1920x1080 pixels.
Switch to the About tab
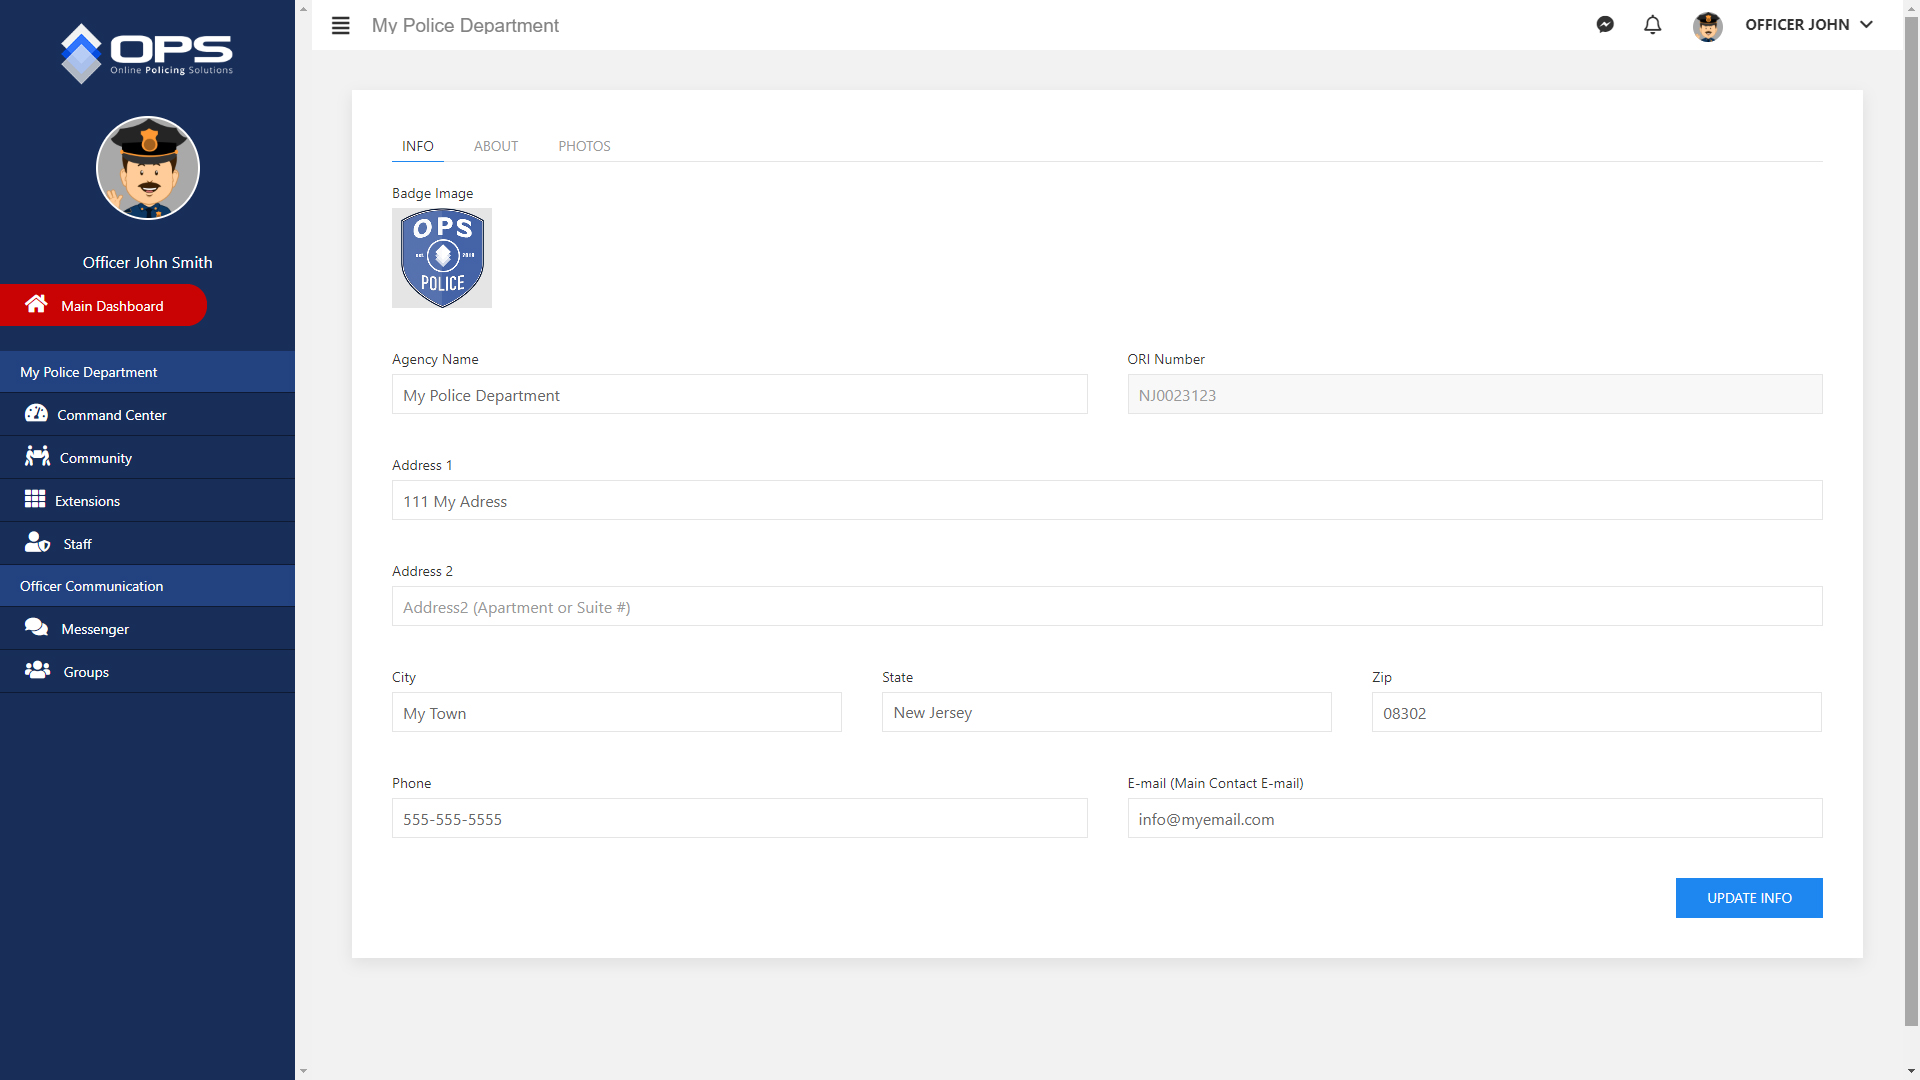point(496,146)
